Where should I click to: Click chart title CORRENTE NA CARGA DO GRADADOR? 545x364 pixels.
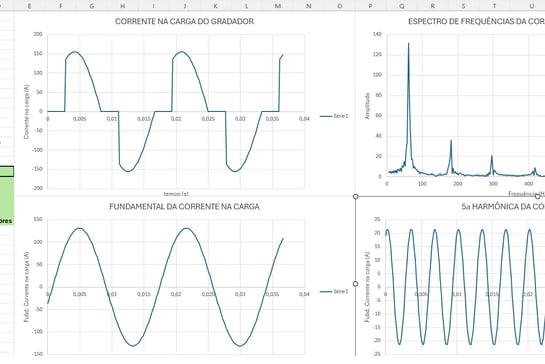point(184,21)
